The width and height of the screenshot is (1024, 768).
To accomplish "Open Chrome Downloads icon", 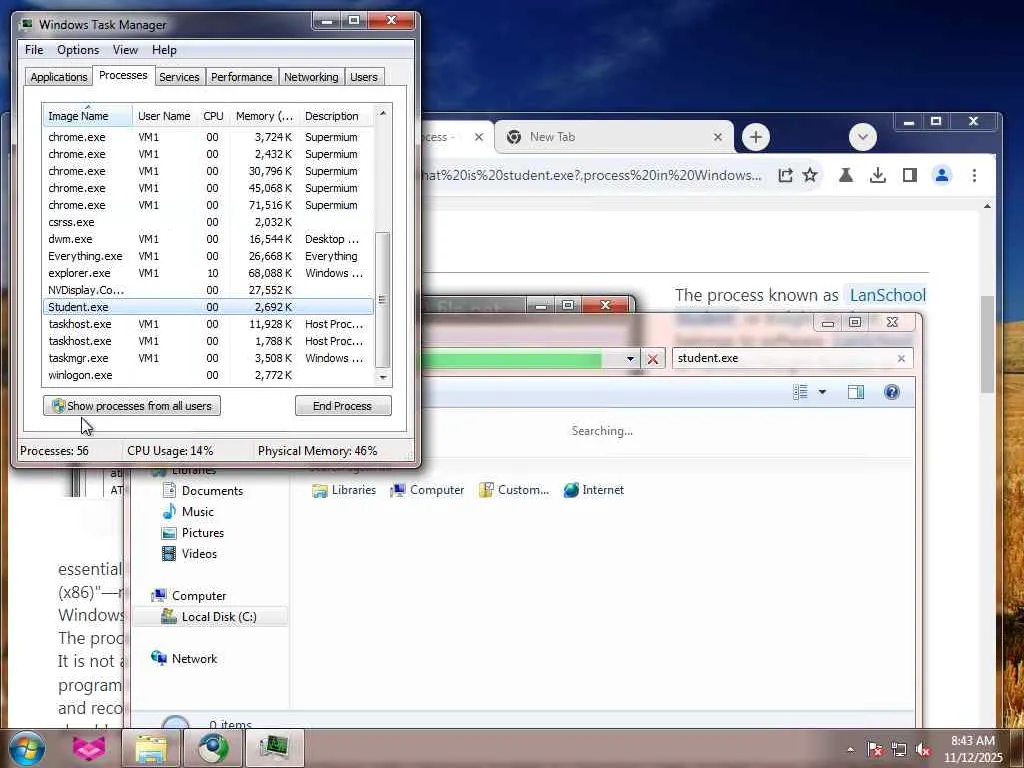I will pos(878,175).
